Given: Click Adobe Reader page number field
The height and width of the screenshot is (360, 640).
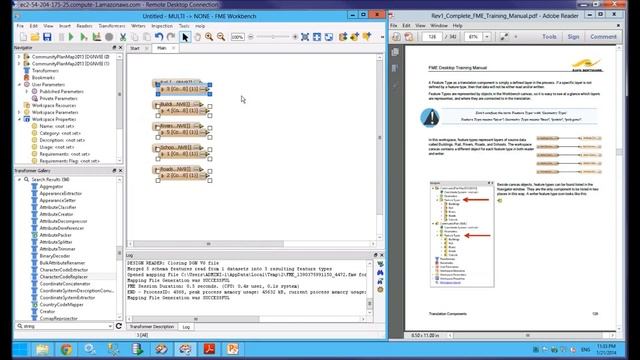Looking at the screenshot, I should [x=432, y=37].
